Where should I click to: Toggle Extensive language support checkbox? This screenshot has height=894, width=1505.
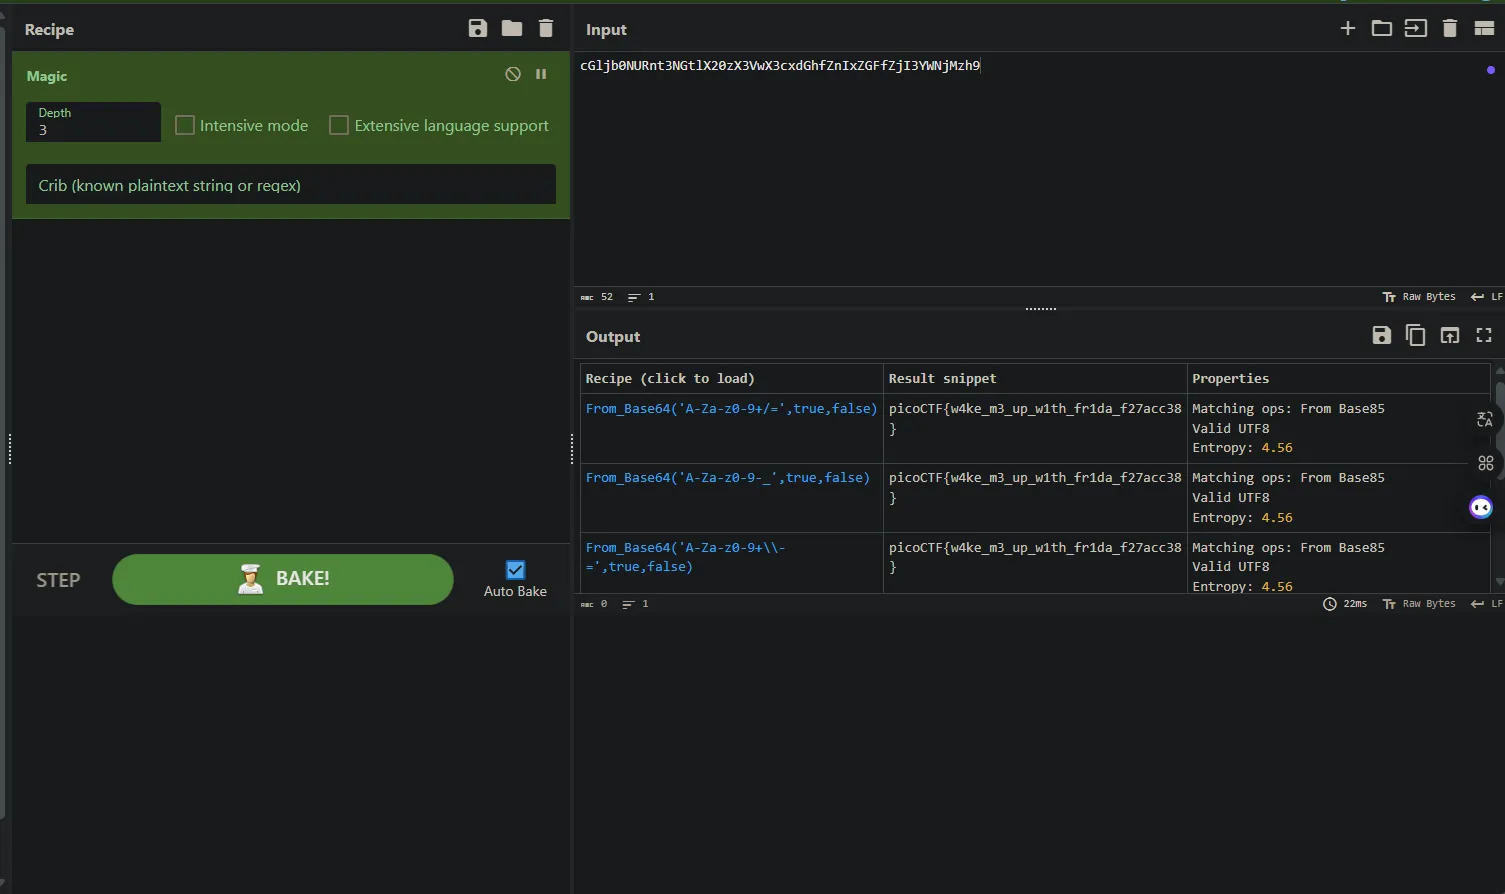click(x=339, y=125)
